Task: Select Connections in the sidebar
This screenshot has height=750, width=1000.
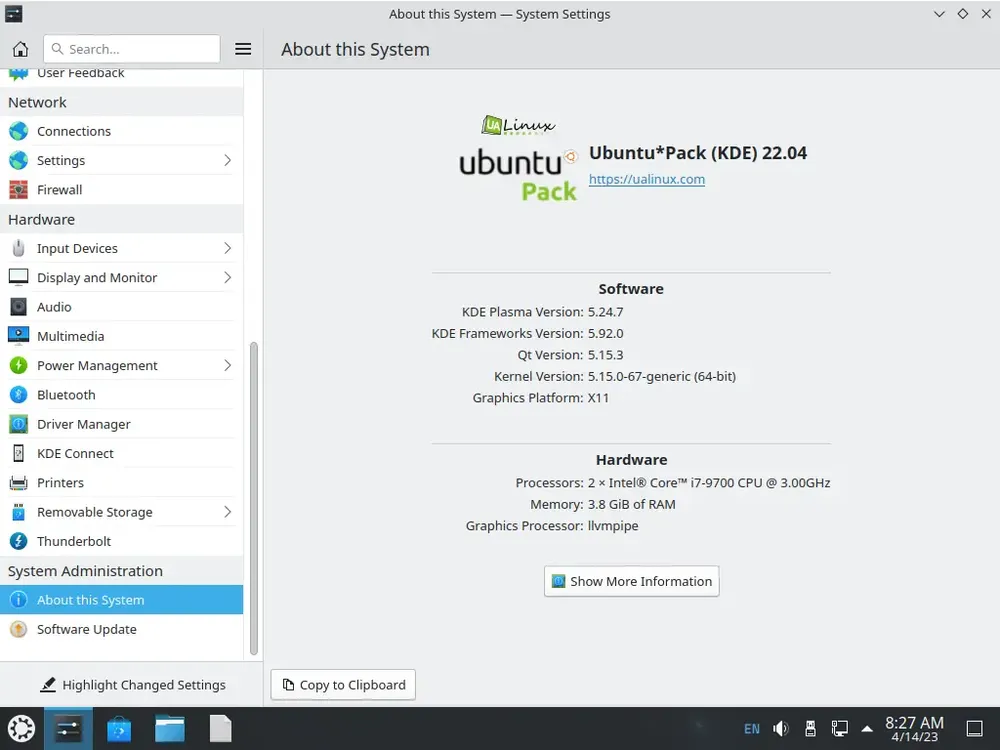Action: (121, 131)
